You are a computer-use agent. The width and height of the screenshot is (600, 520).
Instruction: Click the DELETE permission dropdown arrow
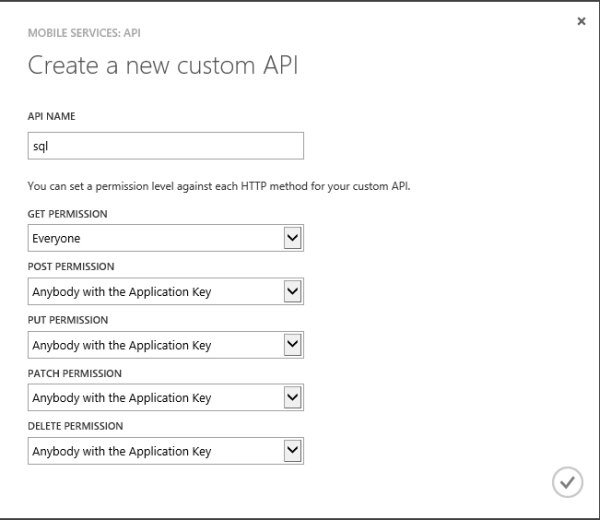pyautogui.click(x=292, y=450)
